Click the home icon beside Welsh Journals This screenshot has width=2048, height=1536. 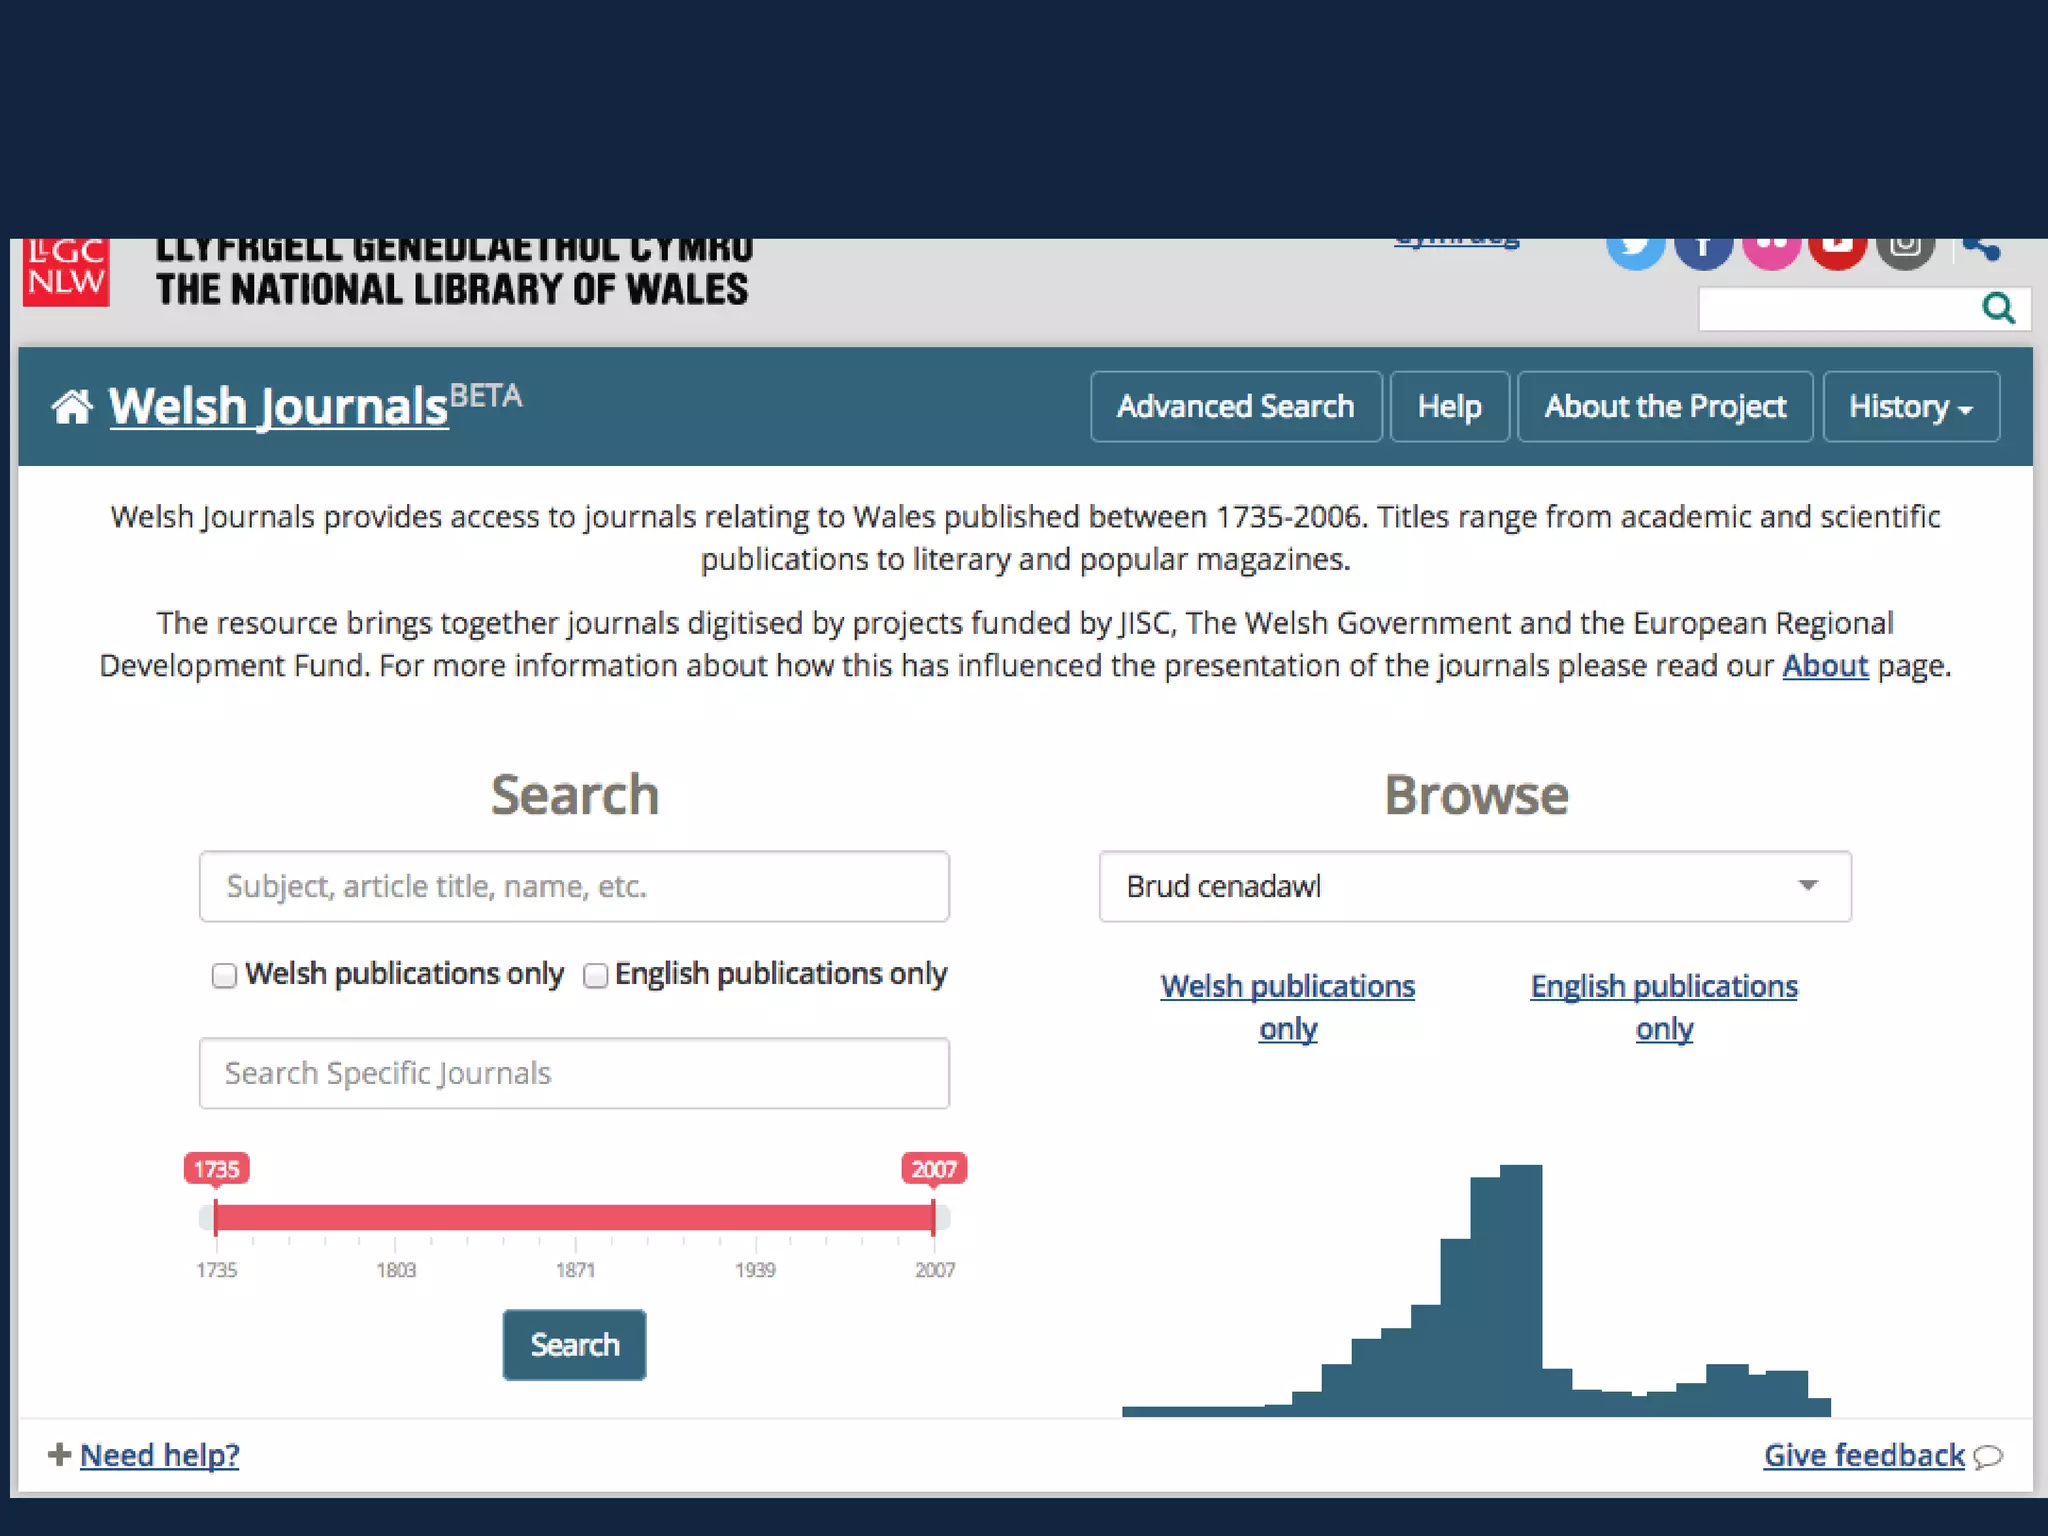[x=72, y=407]
